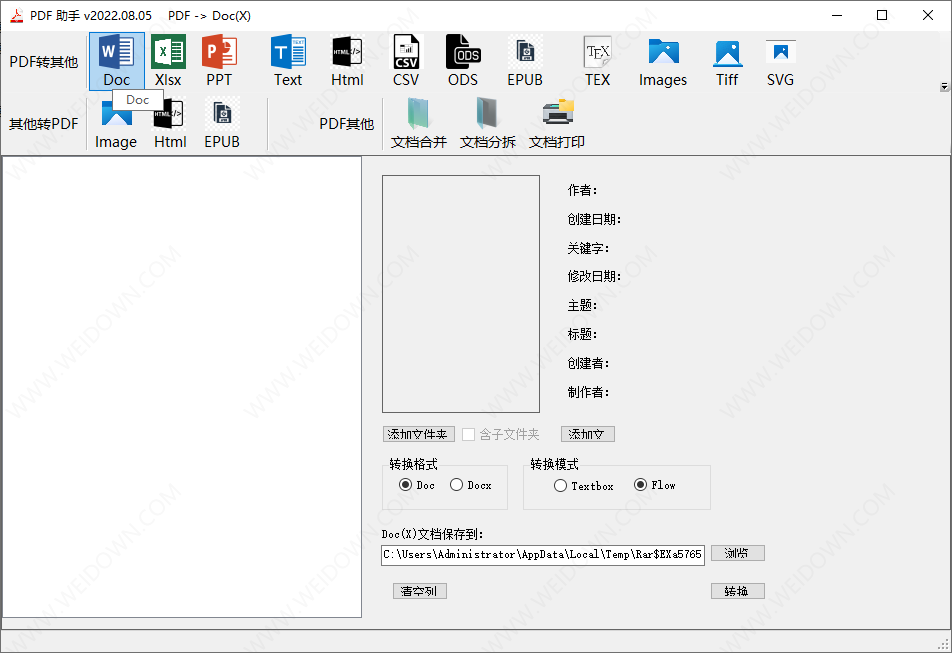Click the 作者 metadata label
Image resolution: width=952 pixels, height=653 pixels.
tap(582, 191)
